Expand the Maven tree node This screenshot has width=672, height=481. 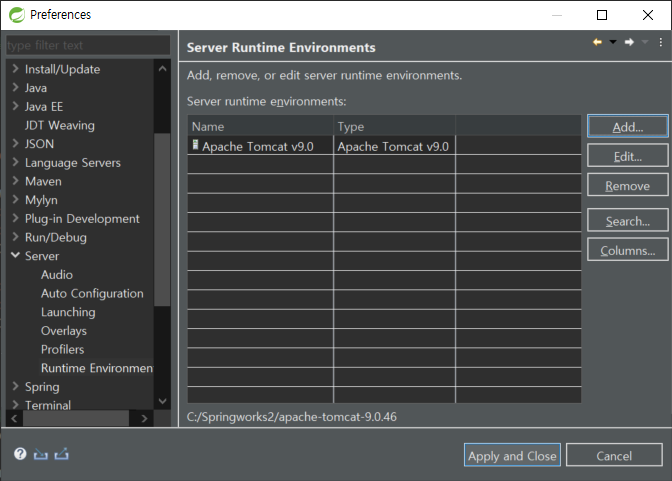15,180
